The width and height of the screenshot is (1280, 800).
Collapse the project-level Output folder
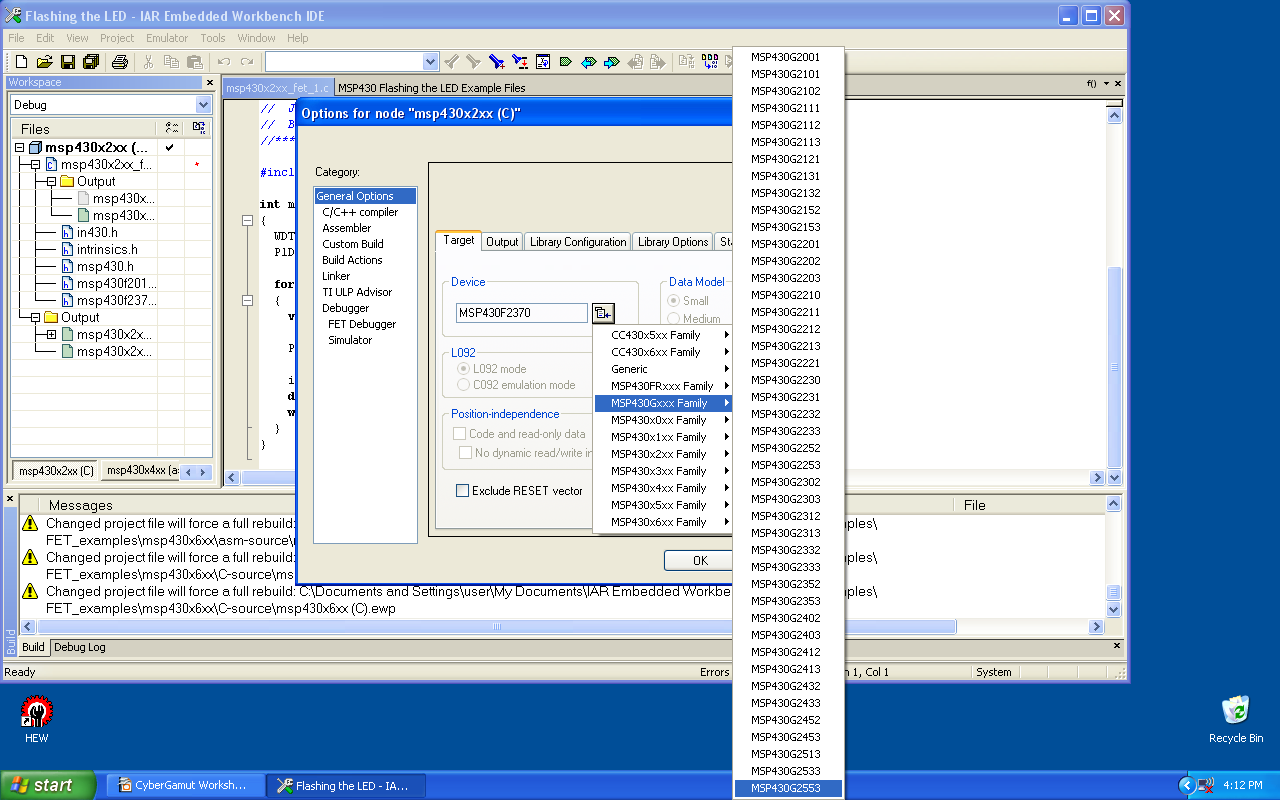(x=35, y=318)
